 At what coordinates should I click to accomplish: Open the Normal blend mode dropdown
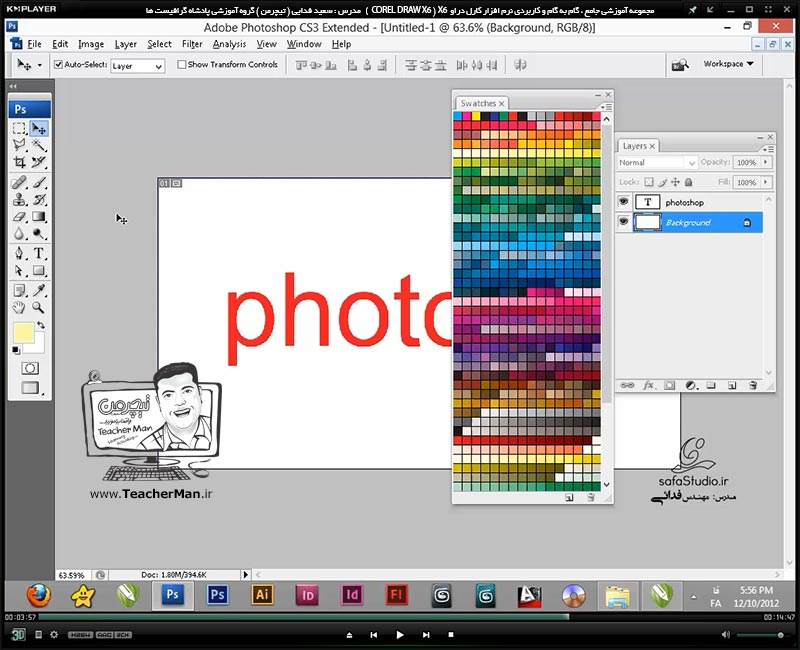(x=657, y=162)
